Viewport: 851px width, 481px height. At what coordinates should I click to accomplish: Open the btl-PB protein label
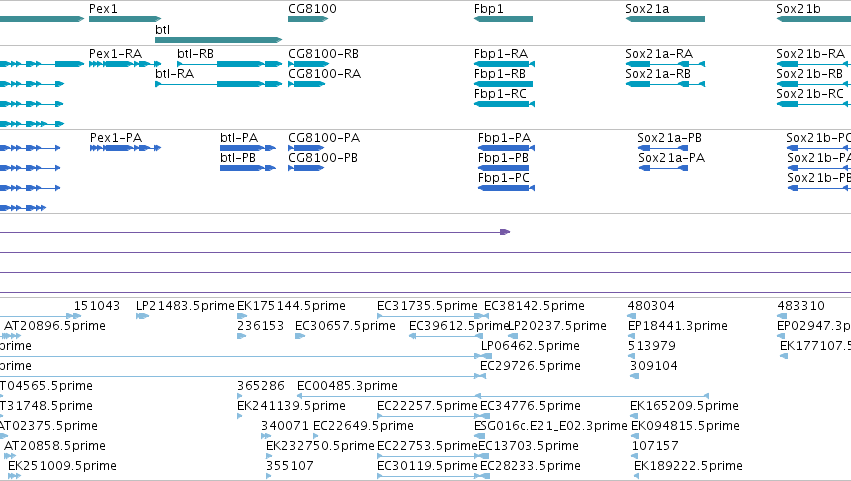(238, 158)
